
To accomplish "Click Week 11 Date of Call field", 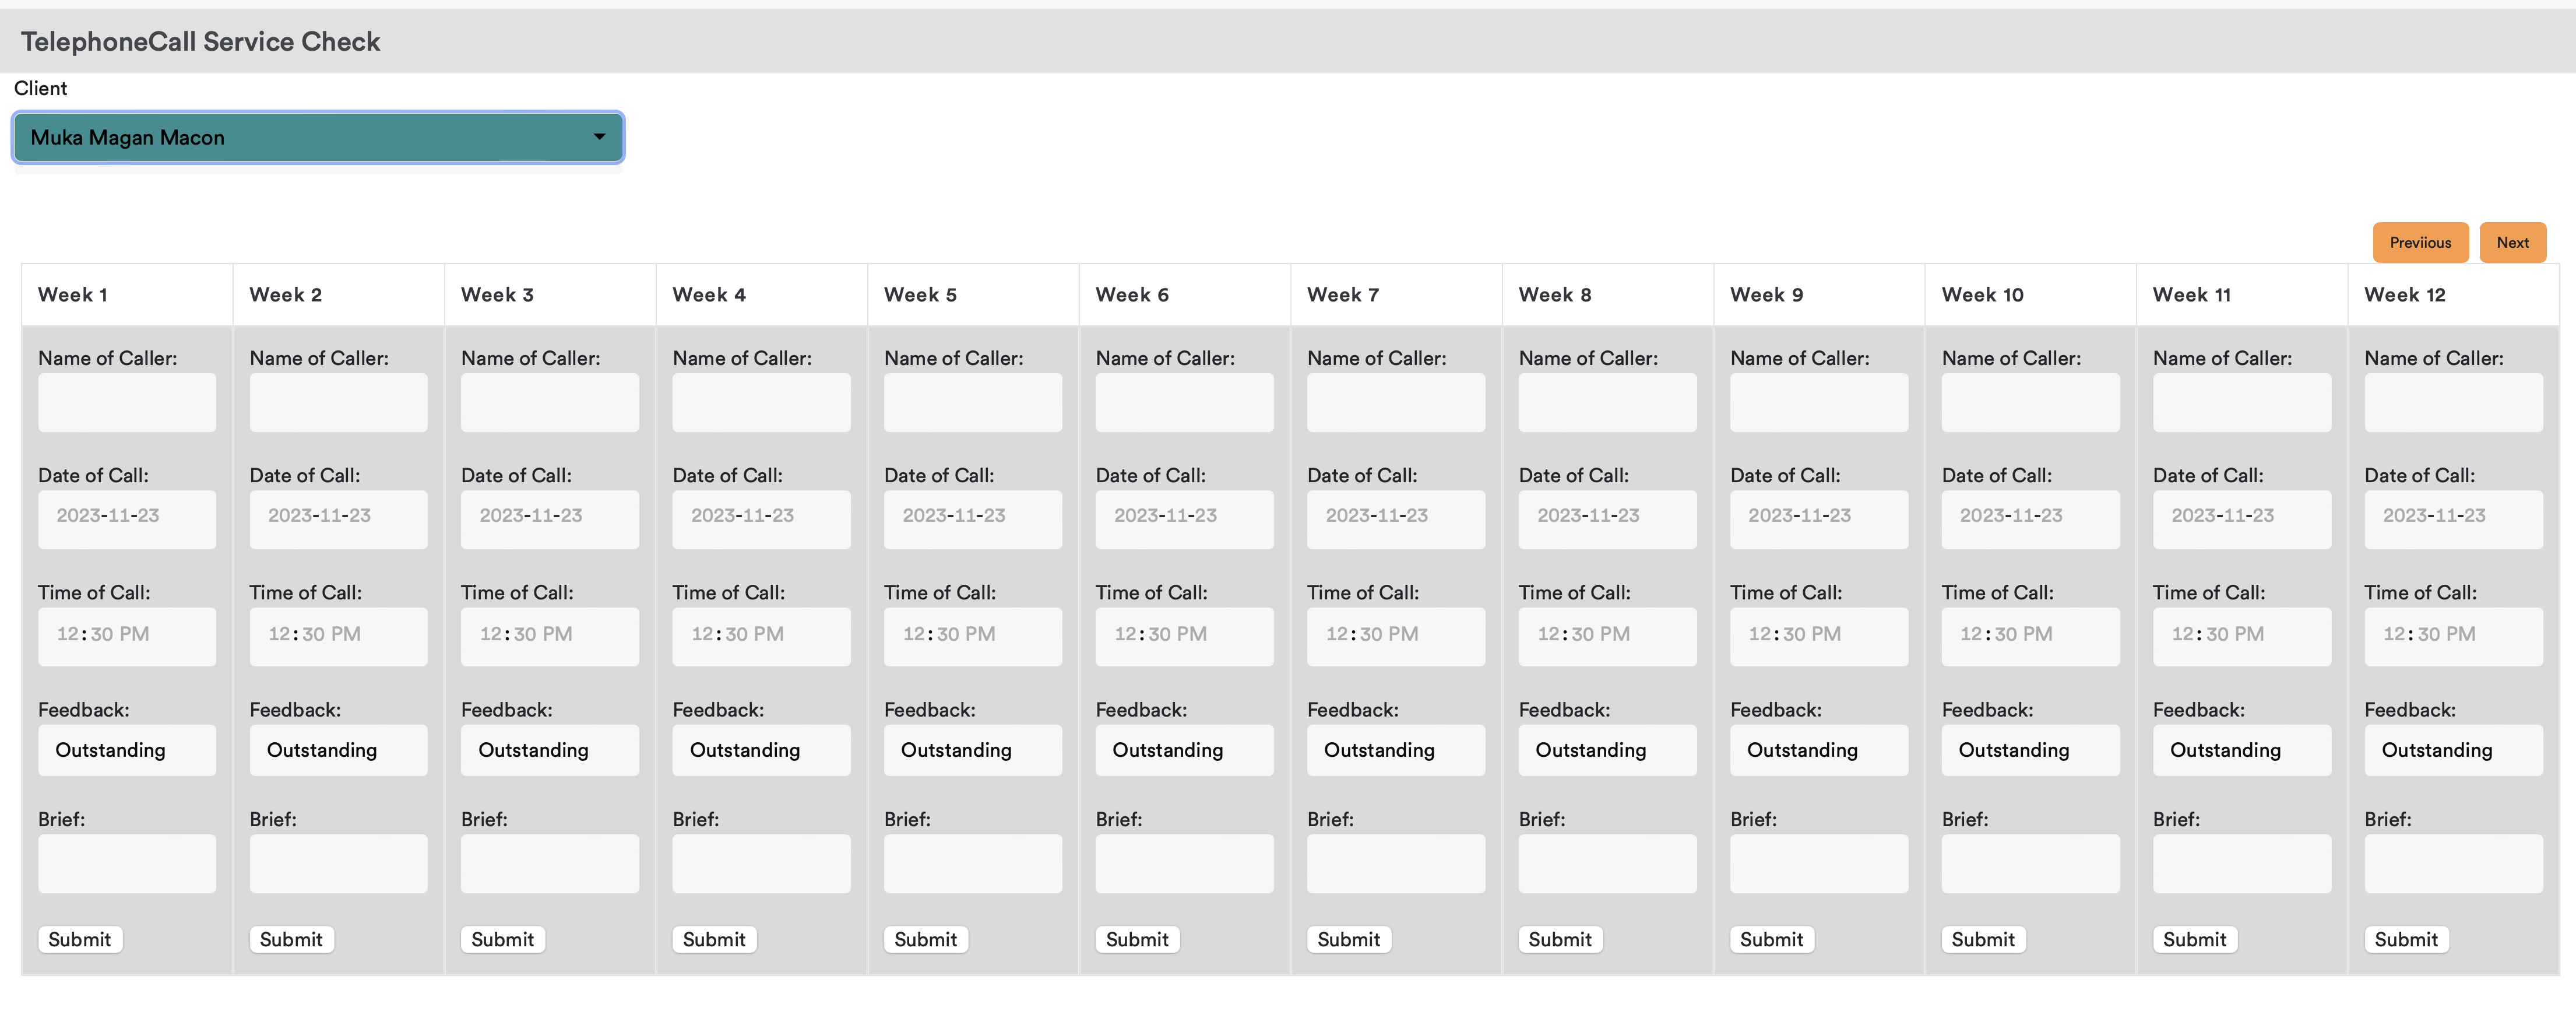I will coord(2241,518).
